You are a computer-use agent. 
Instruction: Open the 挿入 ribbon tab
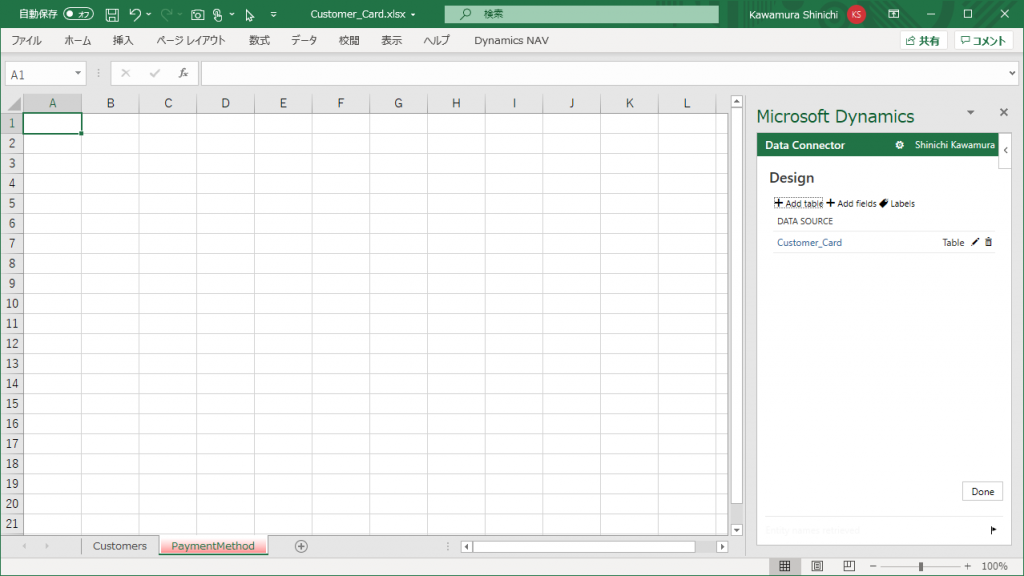pos(123,40)
